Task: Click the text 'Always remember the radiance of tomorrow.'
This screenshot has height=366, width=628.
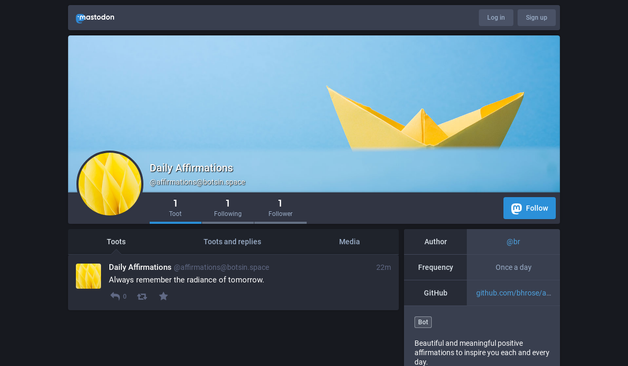Action: 186,280
